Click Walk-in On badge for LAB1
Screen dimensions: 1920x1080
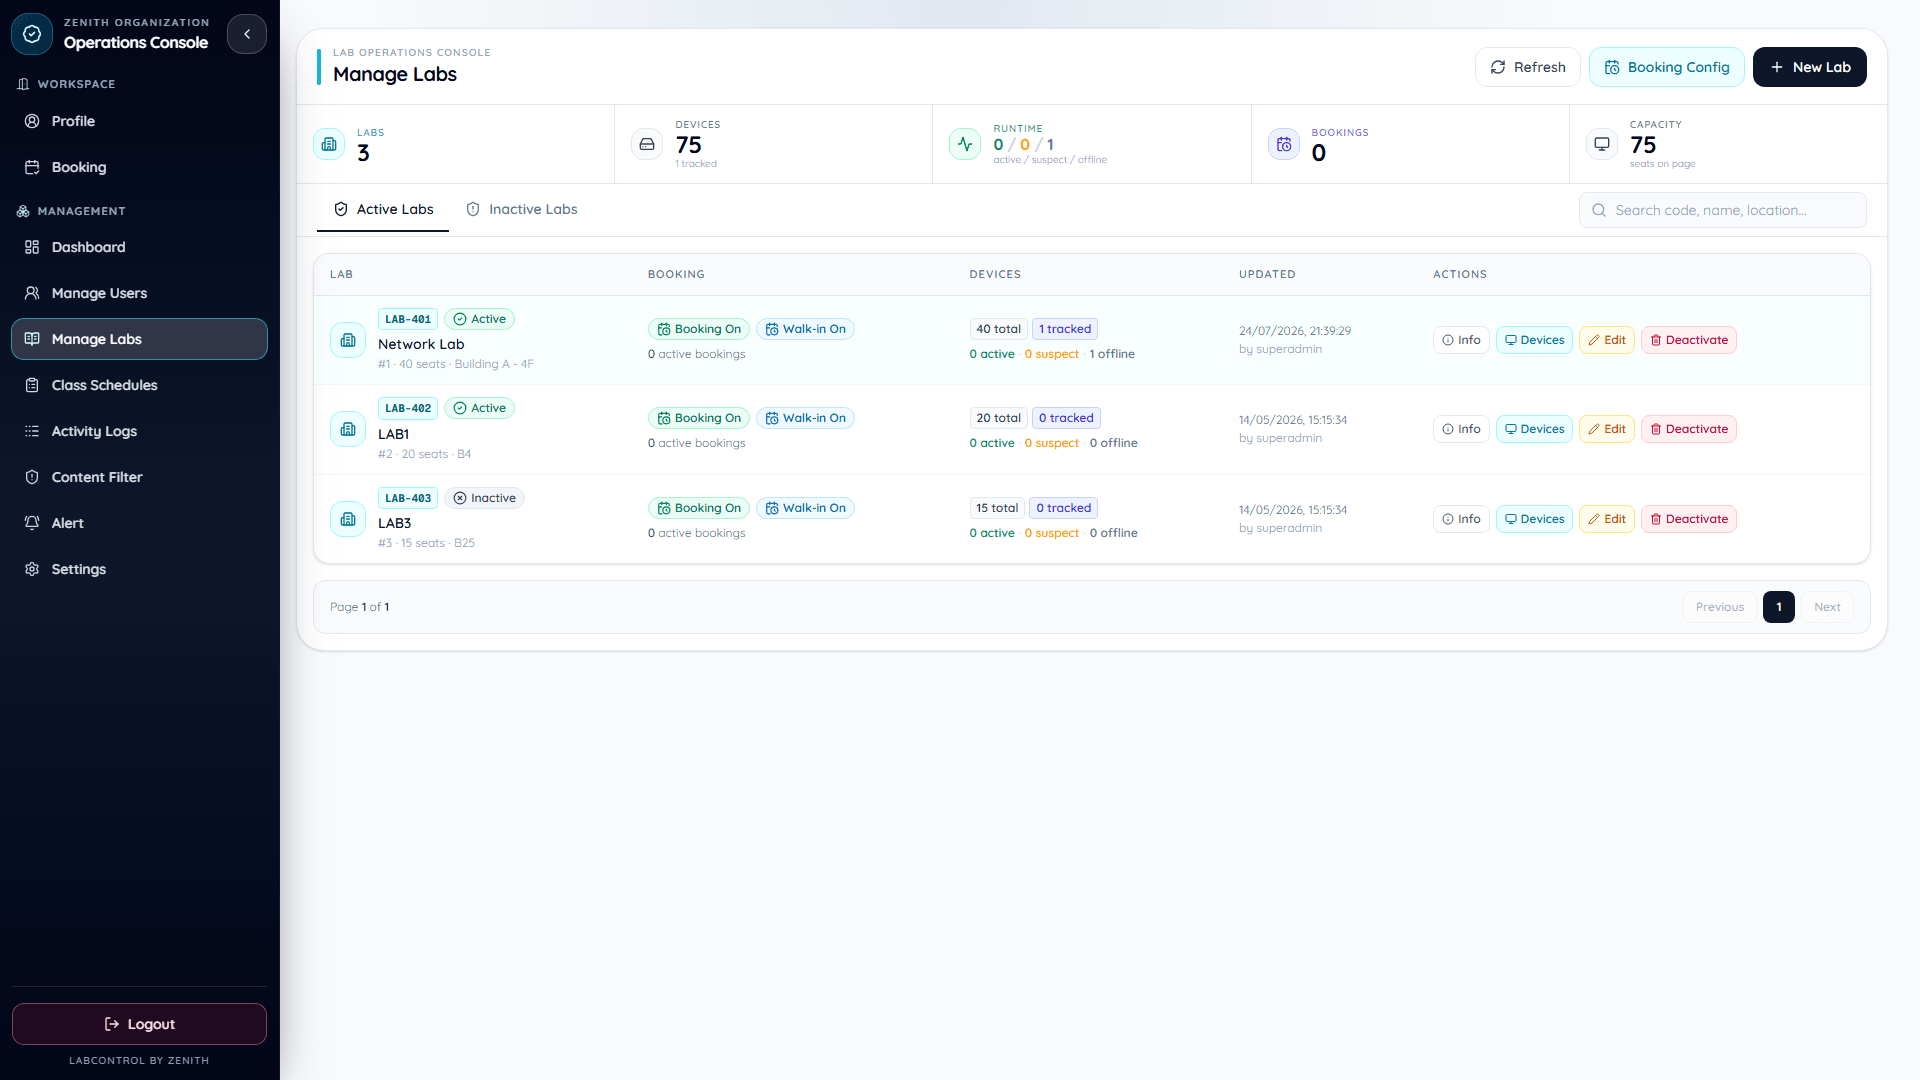(x=805, y=418)
